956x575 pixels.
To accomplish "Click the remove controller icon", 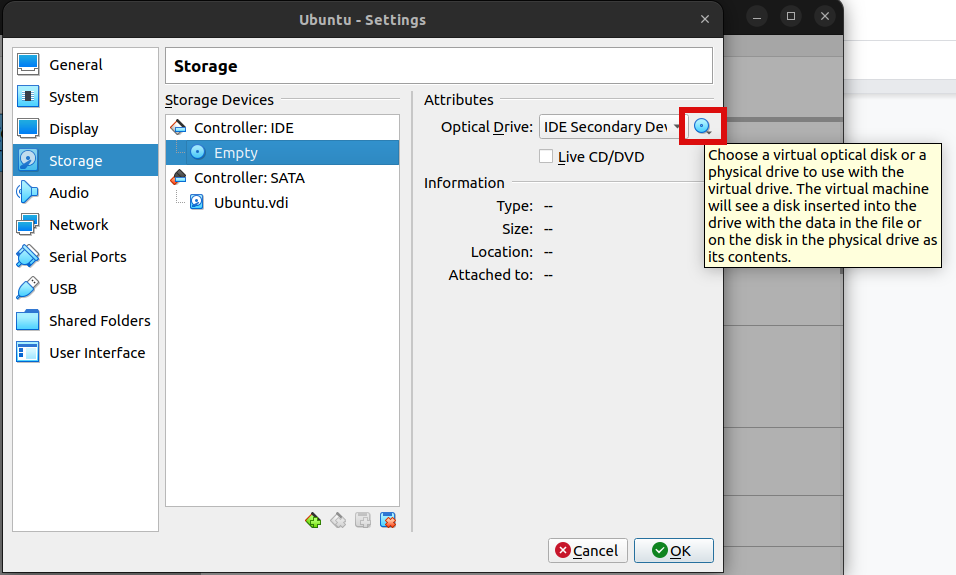I will tap(338, 520).
